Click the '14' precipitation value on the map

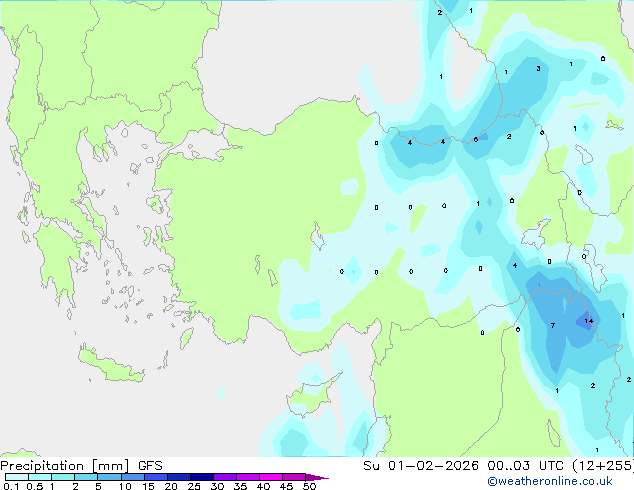pos(589,321)
